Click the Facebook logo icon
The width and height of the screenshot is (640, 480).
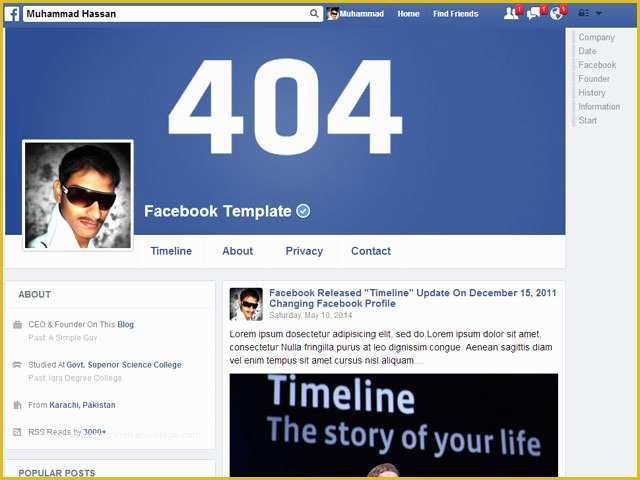[x=11, y=14]
